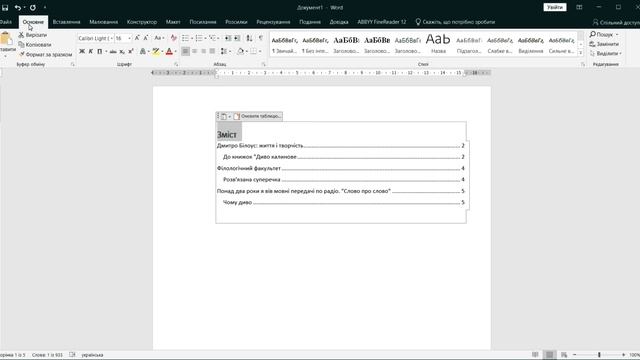Viewport: 640px width, 360px height.
Task: Open ribbon display options icon
Action: (579, 7)
